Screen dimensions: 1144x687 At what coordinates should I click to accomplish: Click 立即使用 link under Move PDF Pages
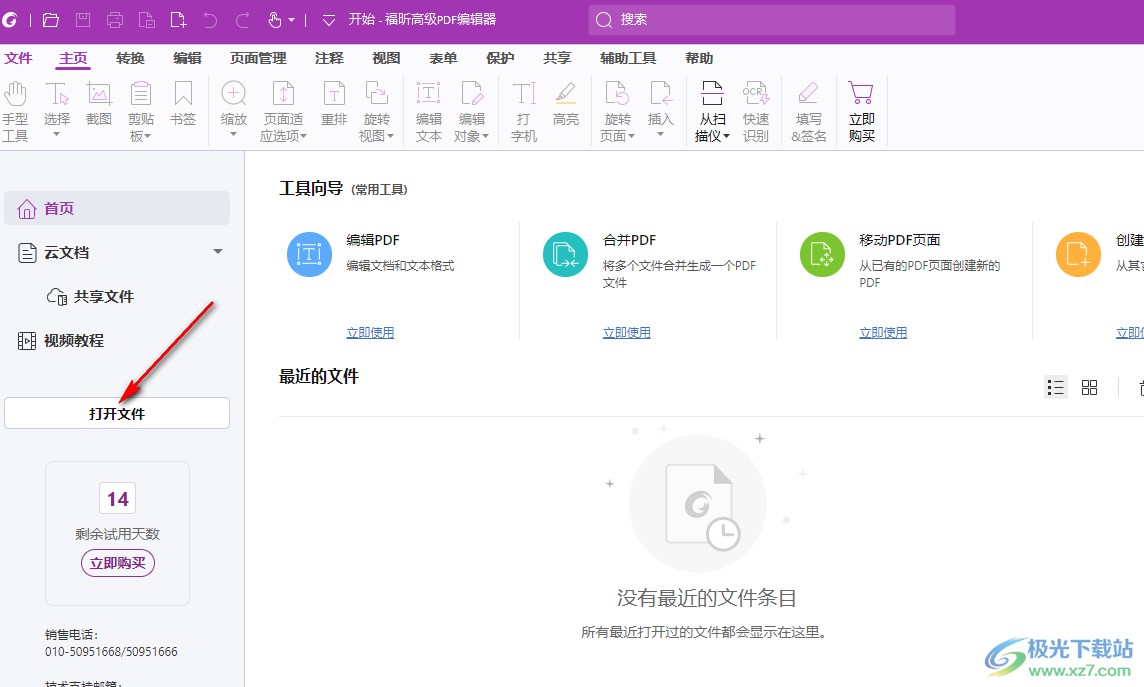(x=883, y=333)
